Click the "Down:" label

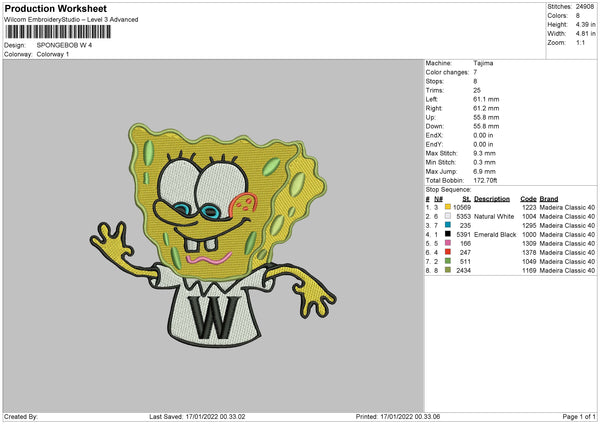pyautogui.click(x=434, y=126)
